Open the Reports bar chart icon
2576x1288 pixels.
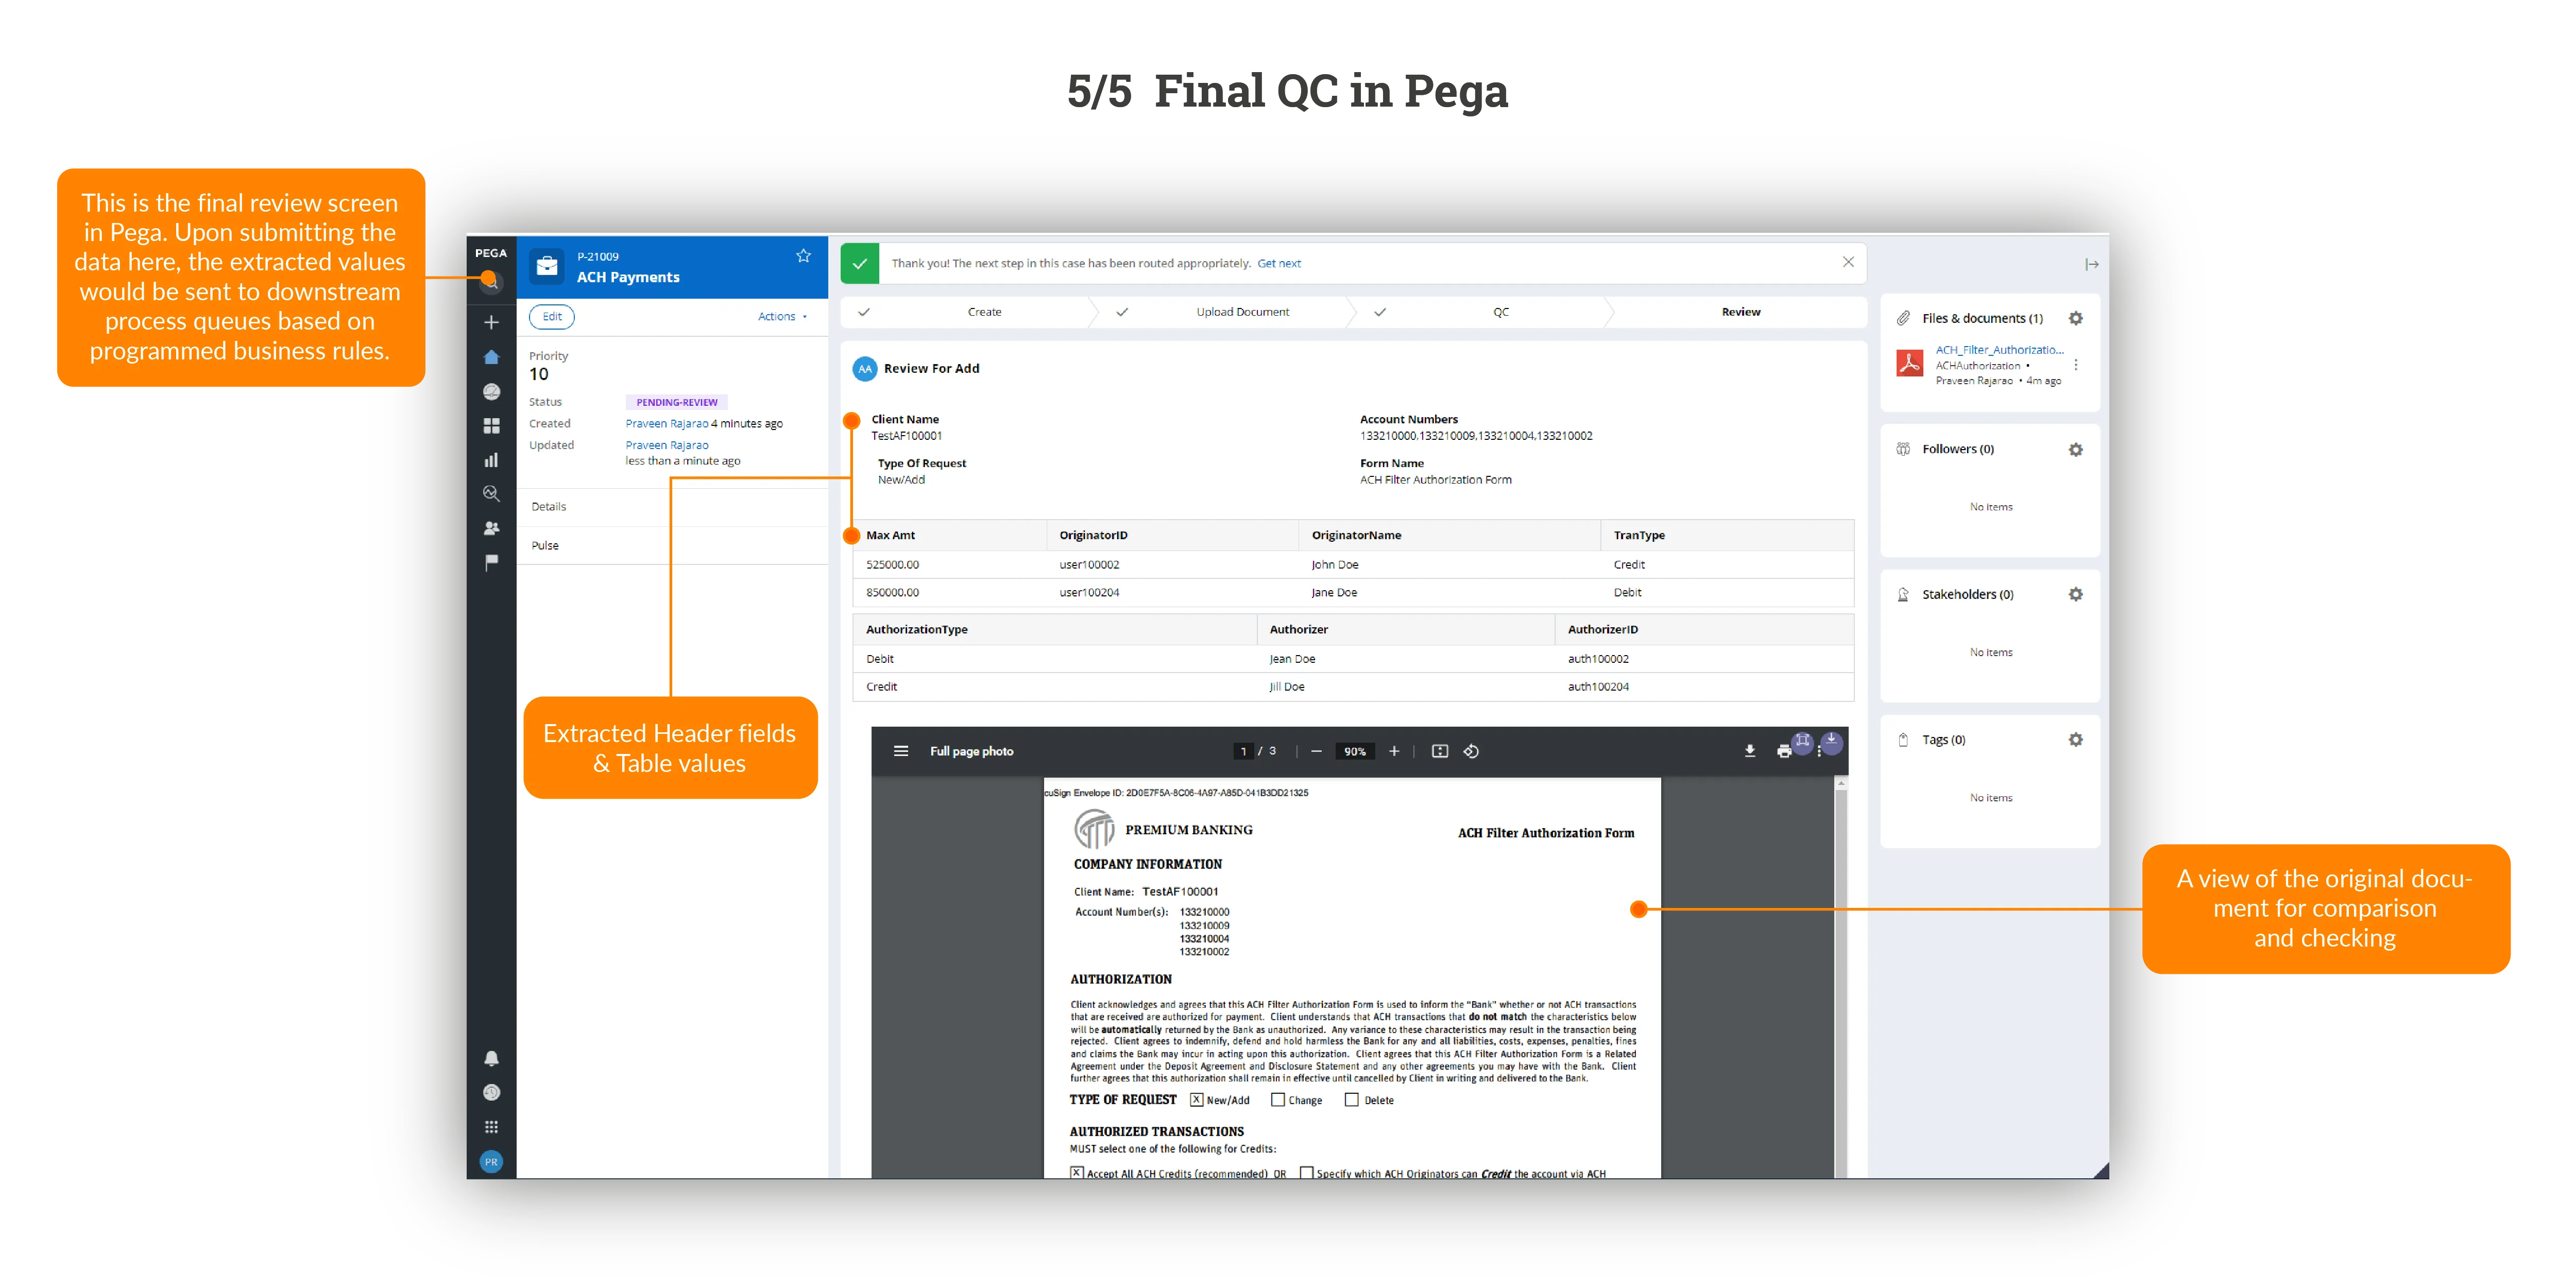[x=491, y=460]
